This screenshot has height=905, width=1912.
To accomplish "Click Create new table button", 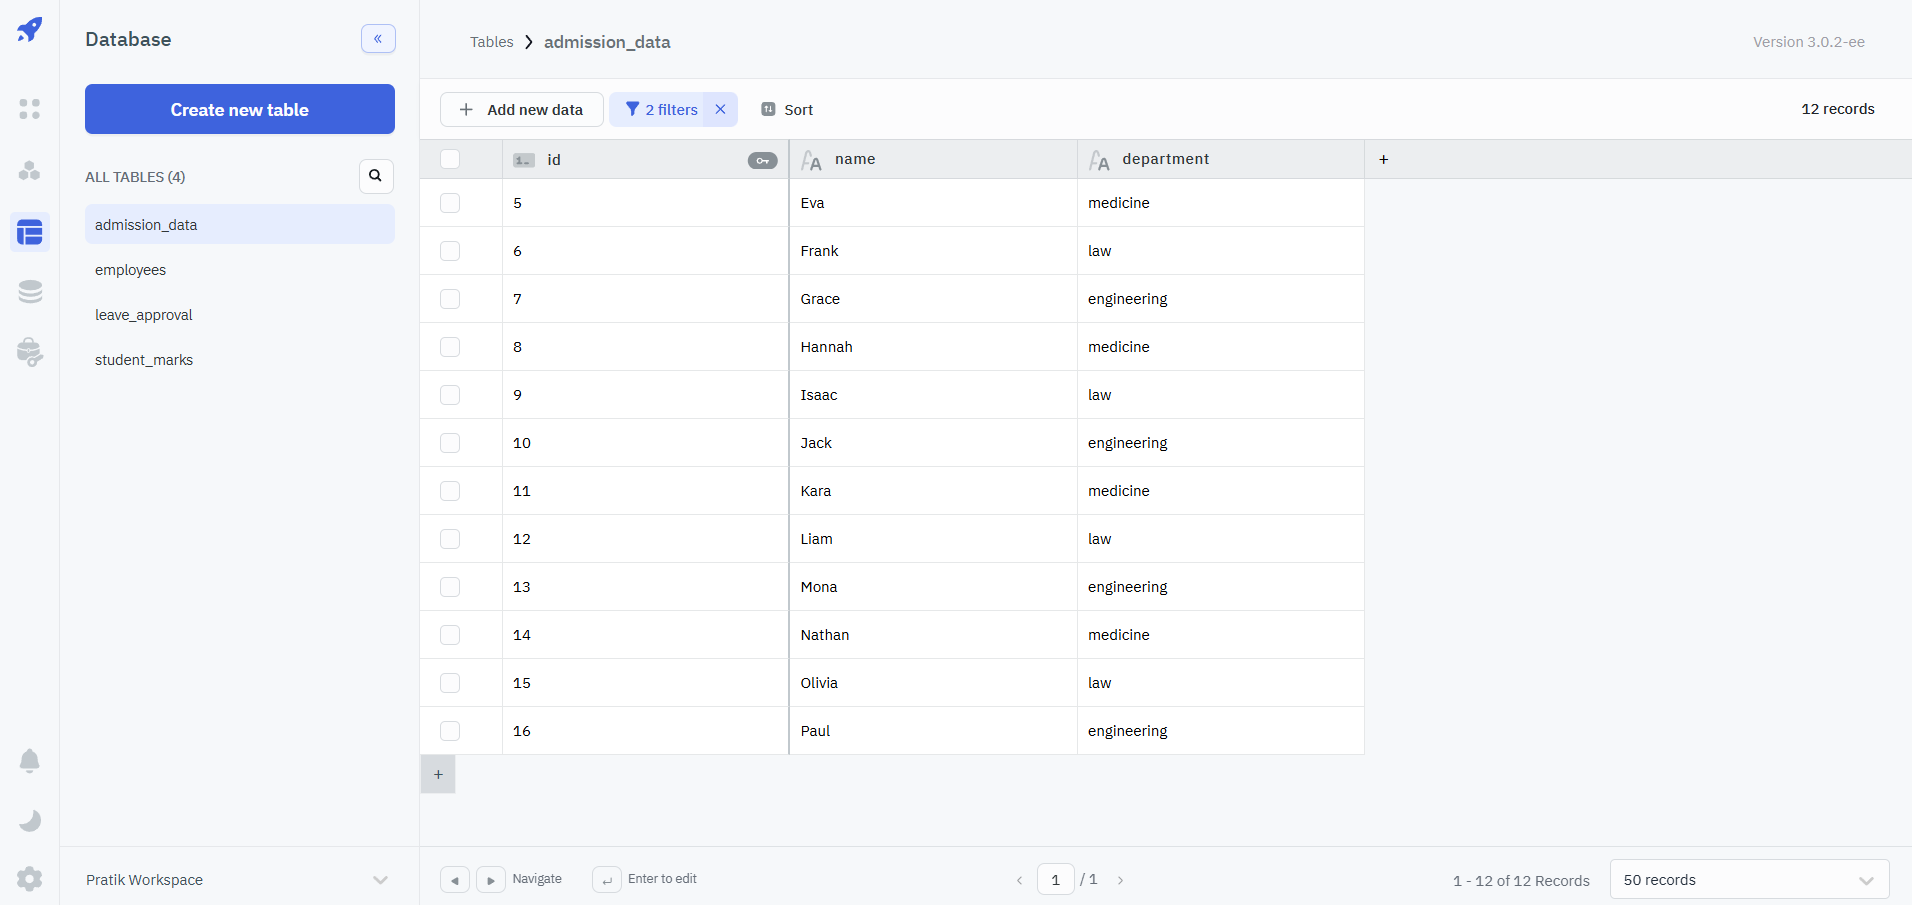I will [x=239, y=109].
